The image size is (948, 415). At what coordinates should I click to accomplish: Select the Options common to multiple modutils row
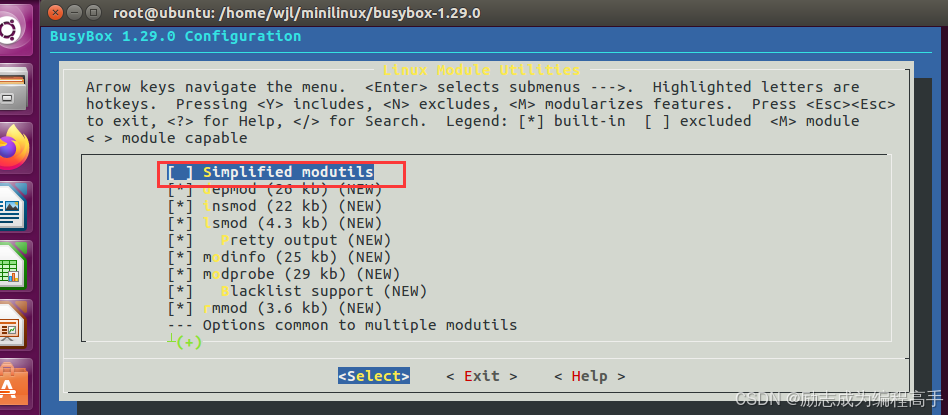342,325
